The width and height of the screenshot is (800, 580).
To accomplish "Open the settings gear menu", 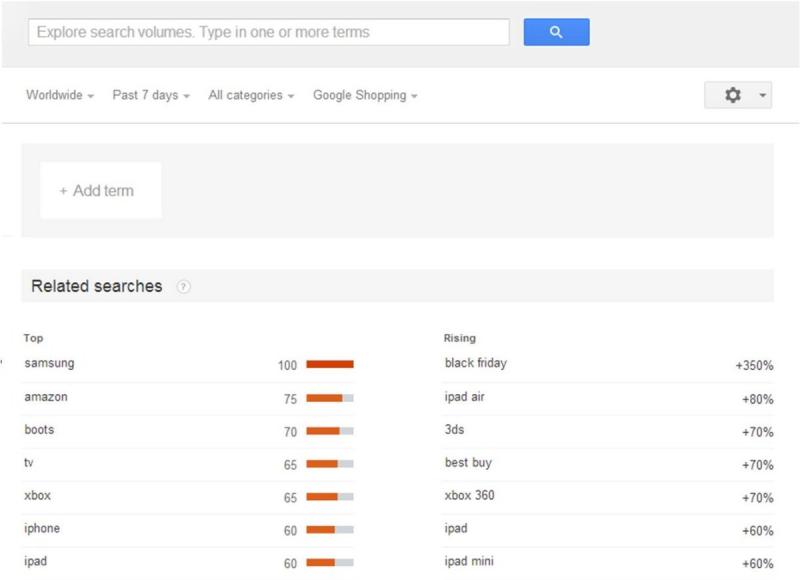I will coord(733,95).
